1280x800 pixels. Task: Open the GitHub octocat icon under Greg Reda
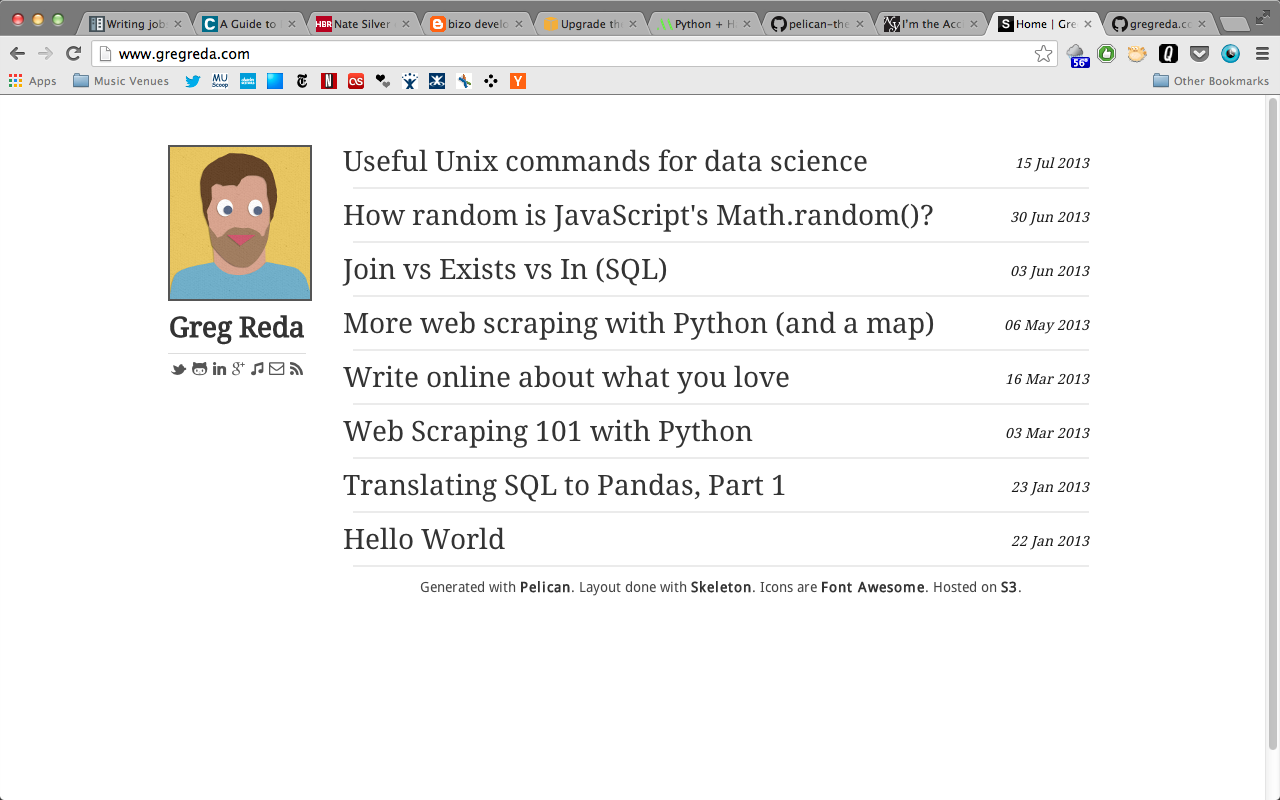[x=199, y=369]
